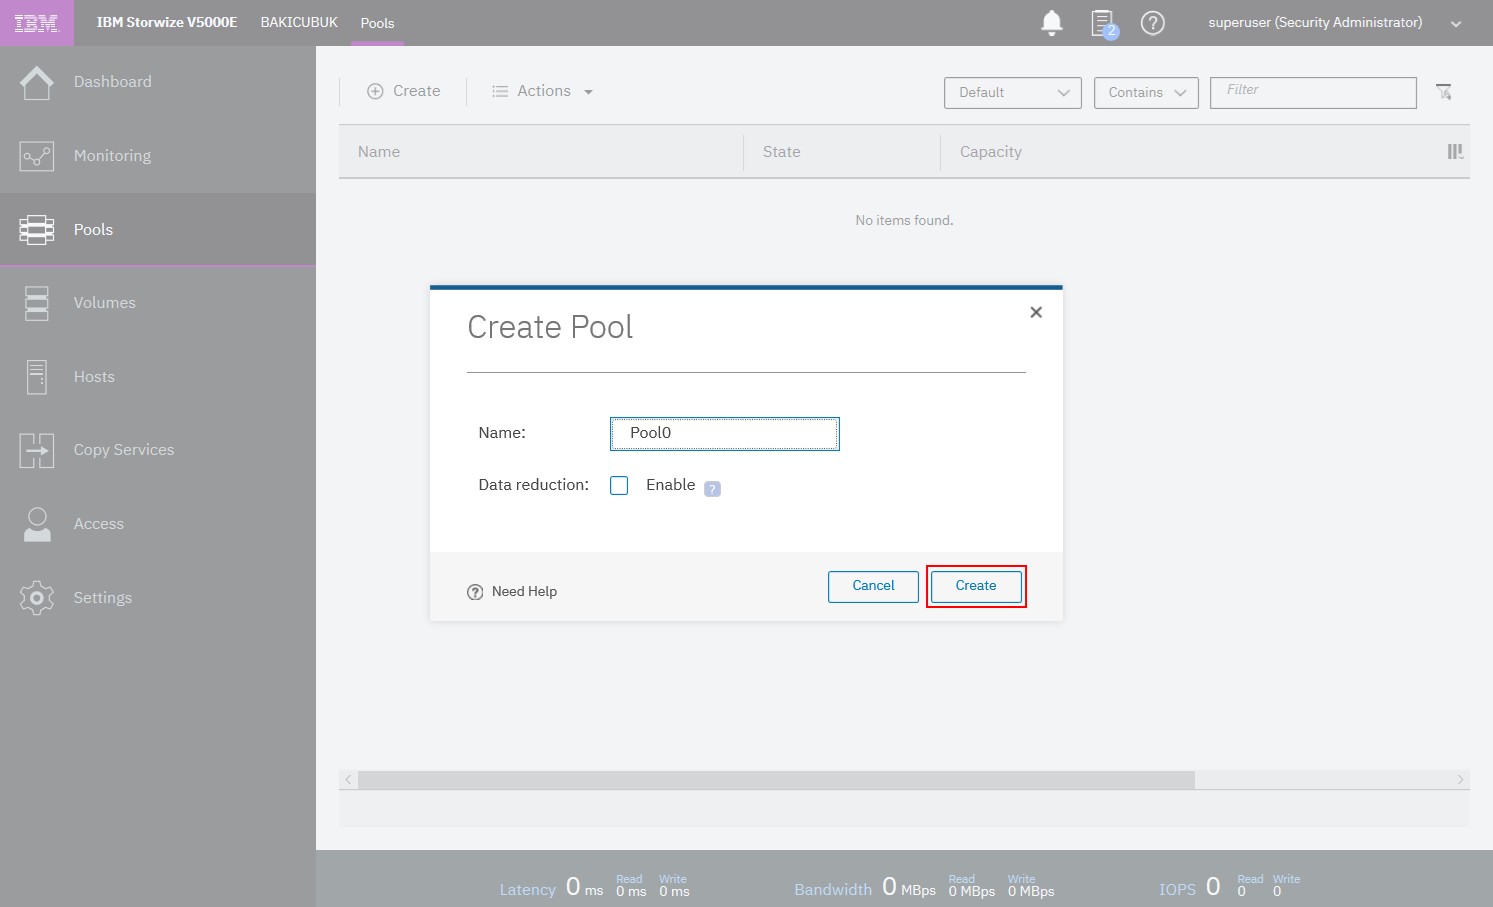Click the Copy Services arrow icon
The image size is (1493, 907).
[37, 451]
